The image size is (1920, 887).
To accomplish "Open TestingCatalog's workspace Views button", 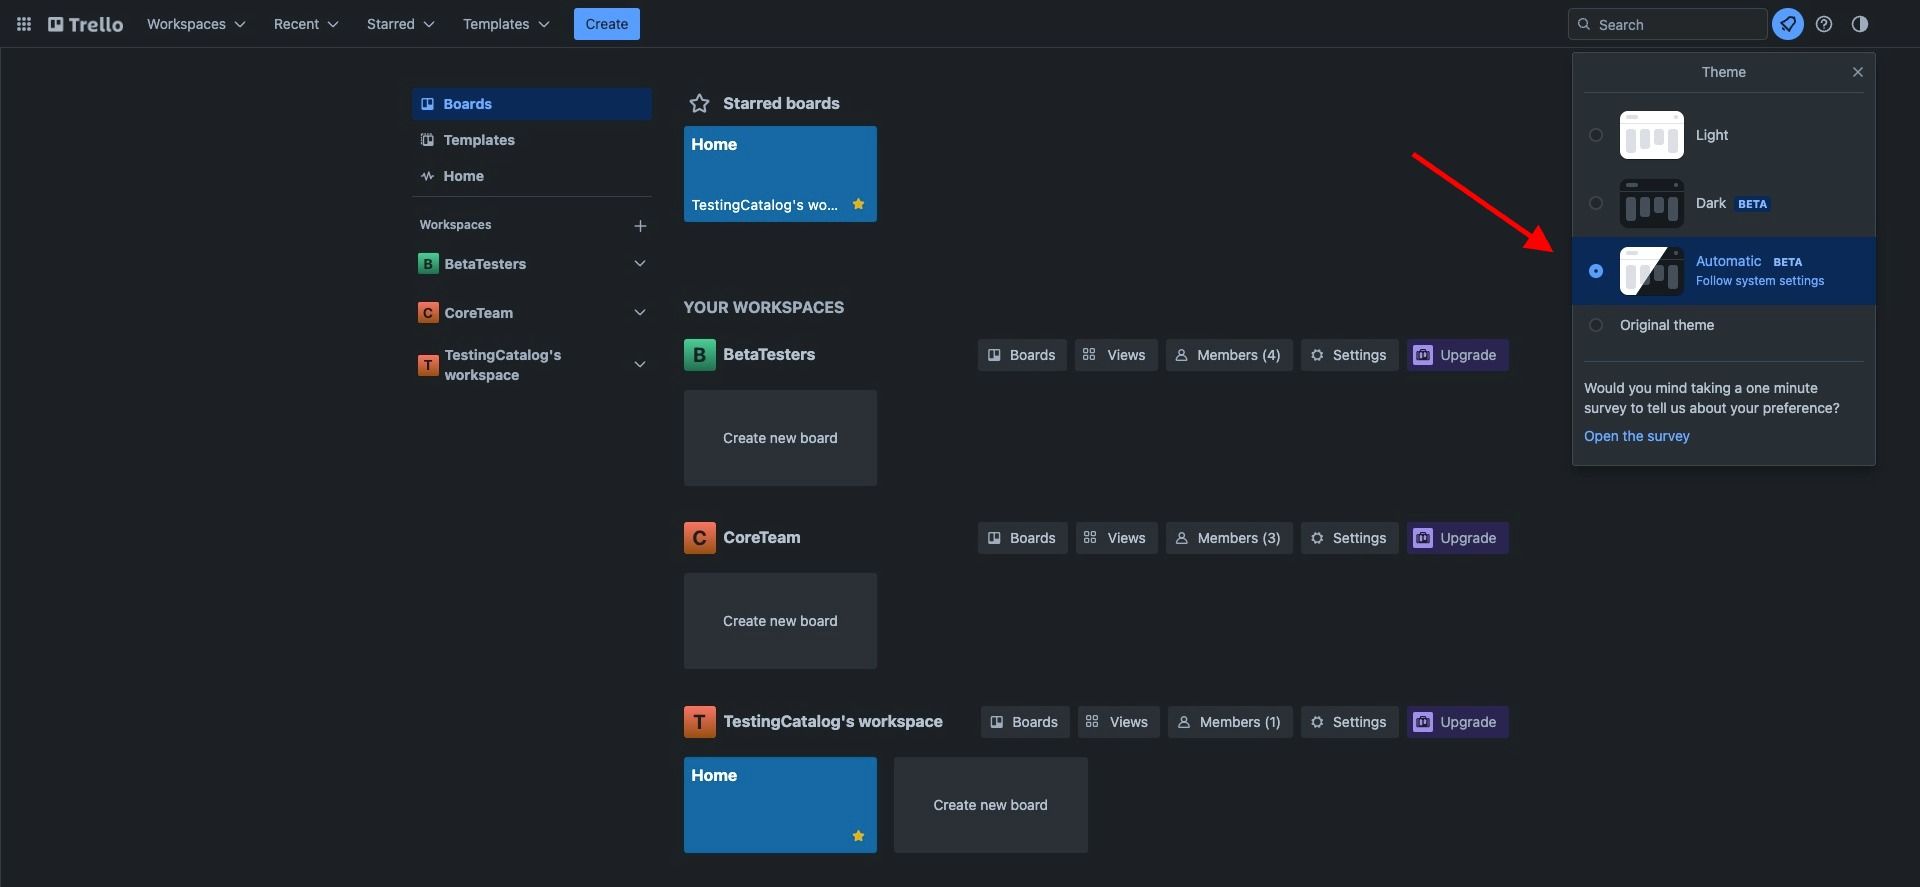I will [x=1118, y=722].
